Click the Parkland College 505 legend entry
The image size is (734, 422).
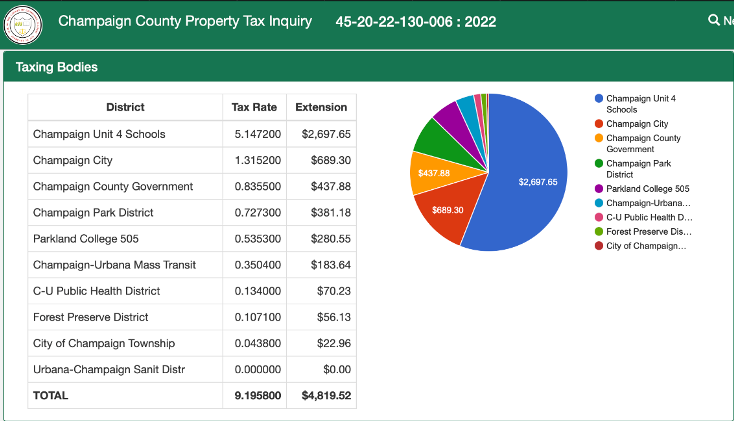[642, 189]
